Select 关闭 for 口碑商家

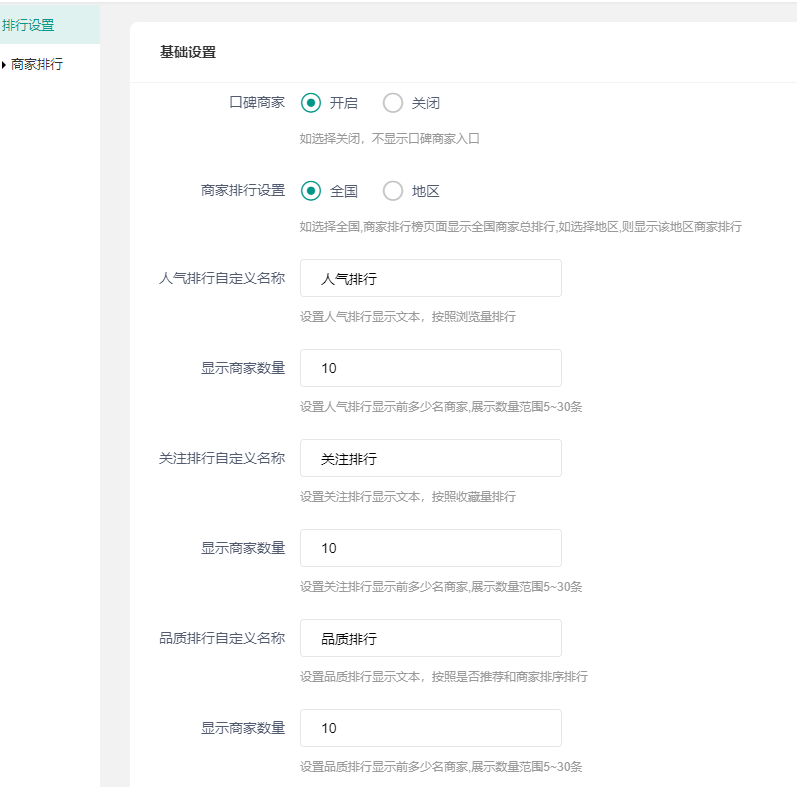[x=393, y=103]
